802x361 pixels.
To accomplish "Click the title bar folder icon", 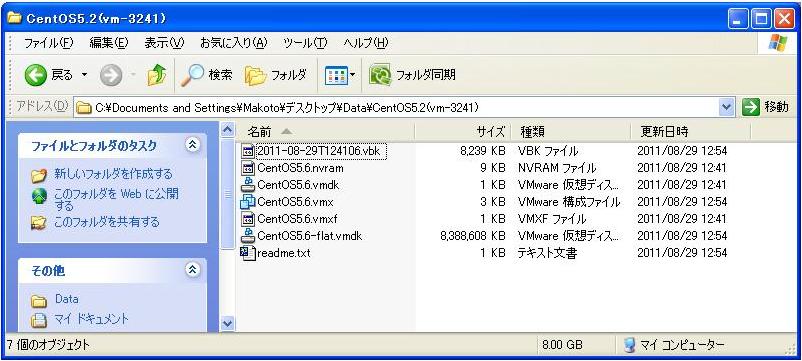I will coord(15,18).
